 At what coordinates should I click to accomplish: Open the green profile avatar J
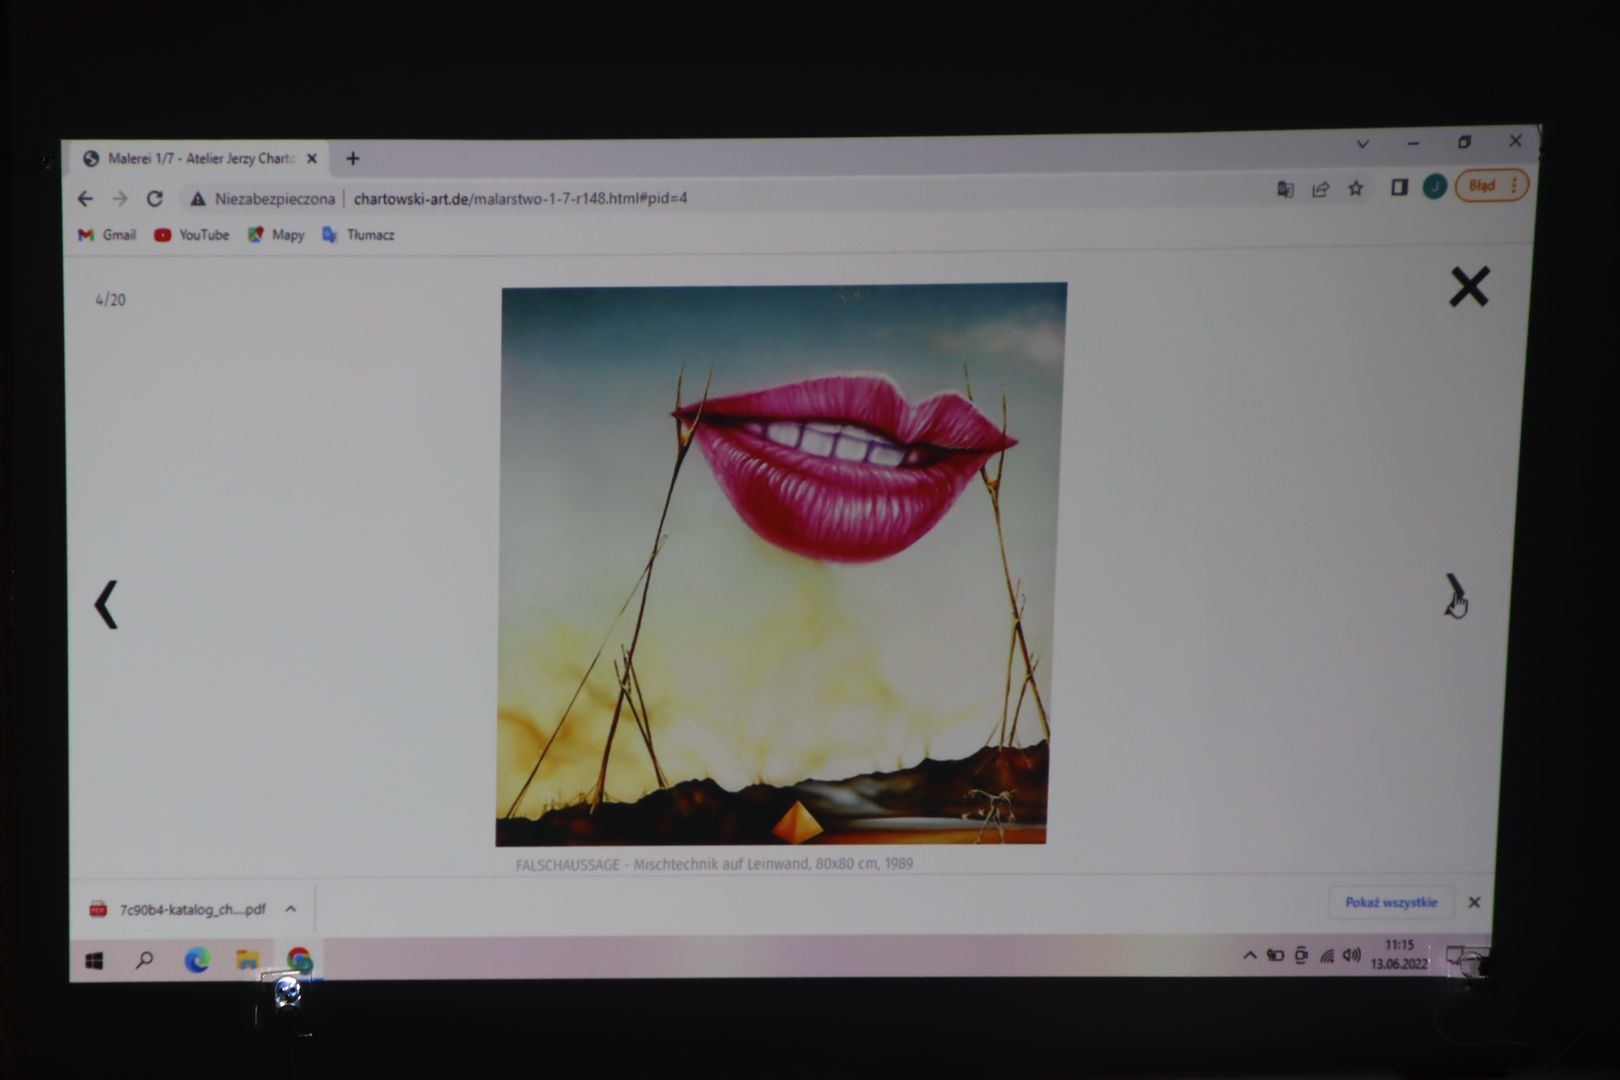click(1434, 186)
